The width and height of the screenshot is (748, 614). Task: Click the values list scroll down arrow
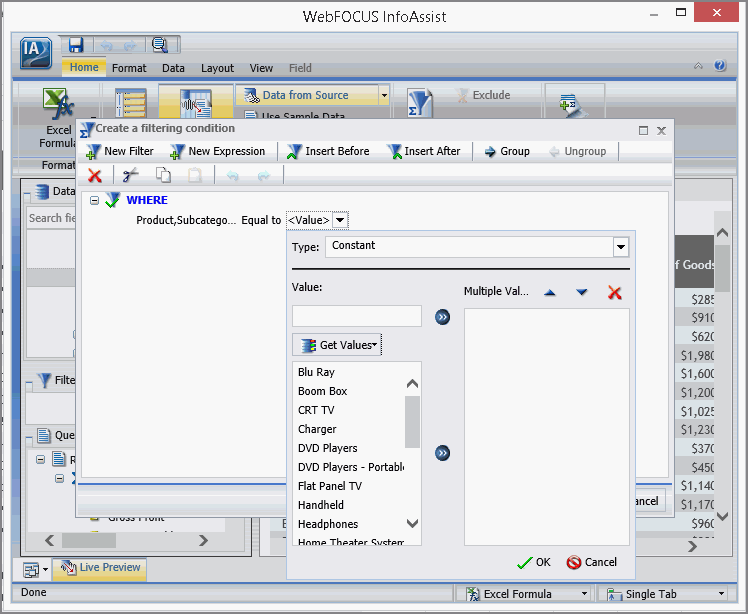412,523
